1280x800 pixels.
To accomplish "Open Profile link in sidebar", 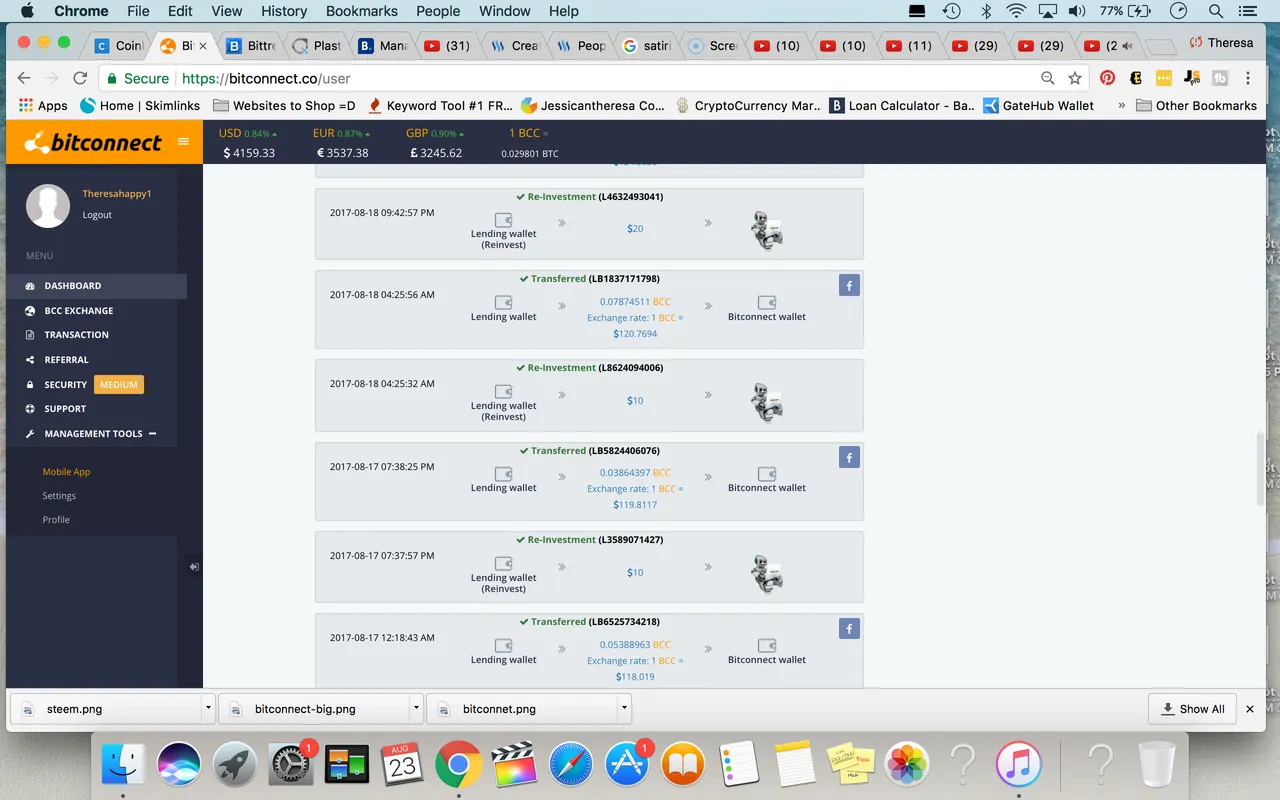I will coord(56,520).
